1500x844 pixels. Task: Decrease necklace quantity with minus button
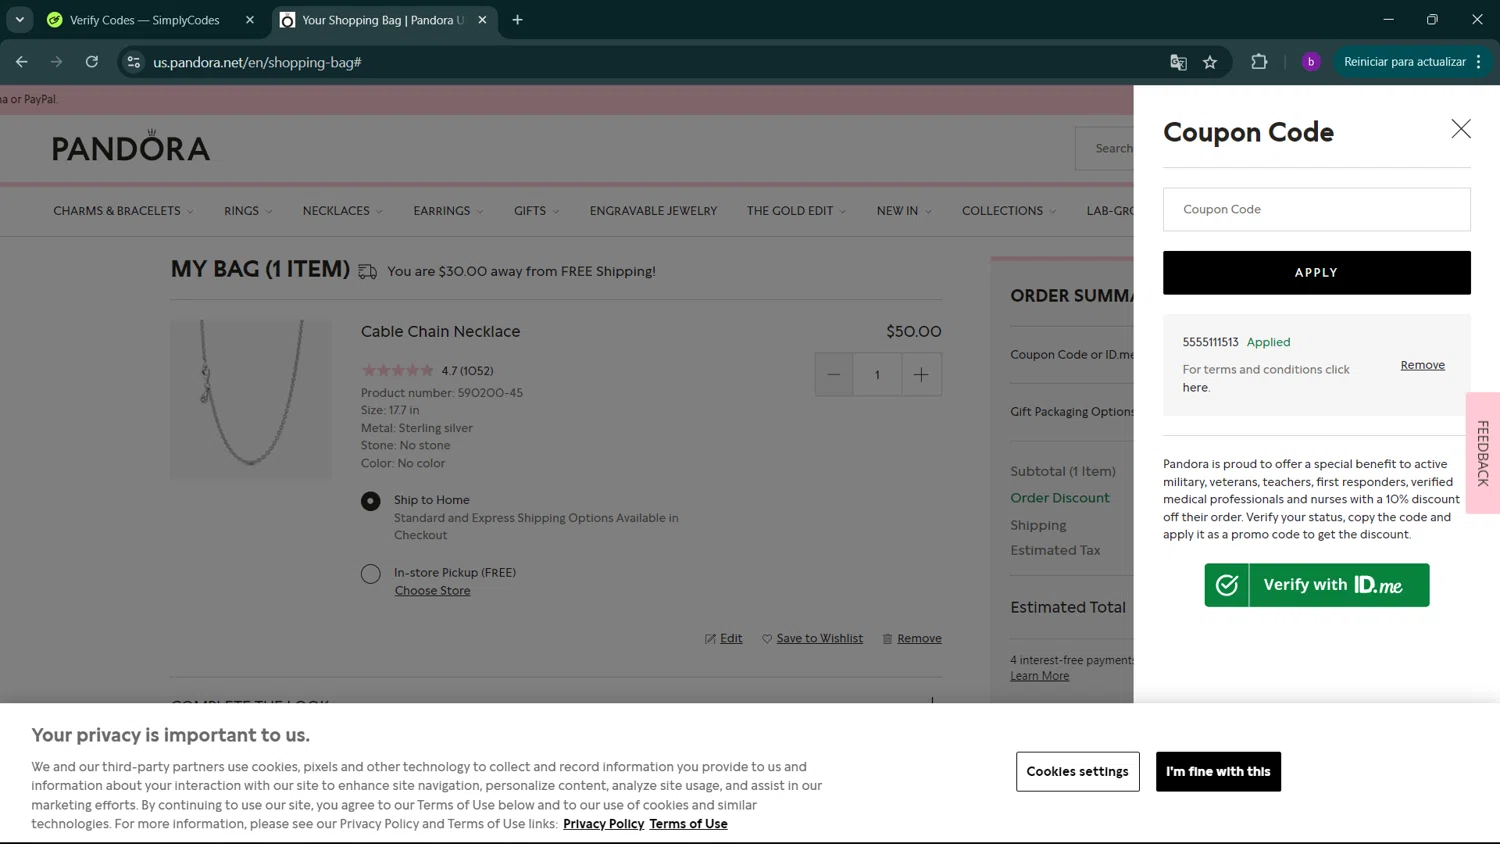coord(833,375)
